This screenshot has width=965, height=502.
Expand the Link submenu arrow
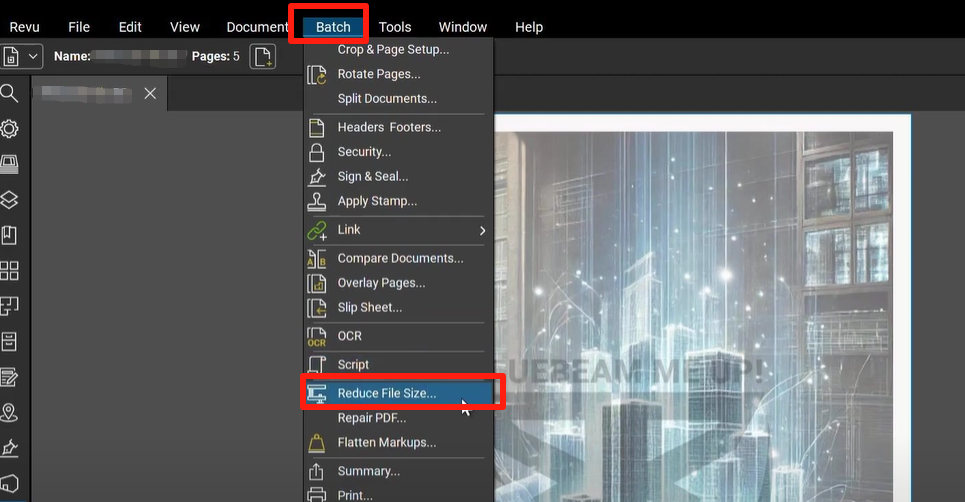click(x=482, y=230)
